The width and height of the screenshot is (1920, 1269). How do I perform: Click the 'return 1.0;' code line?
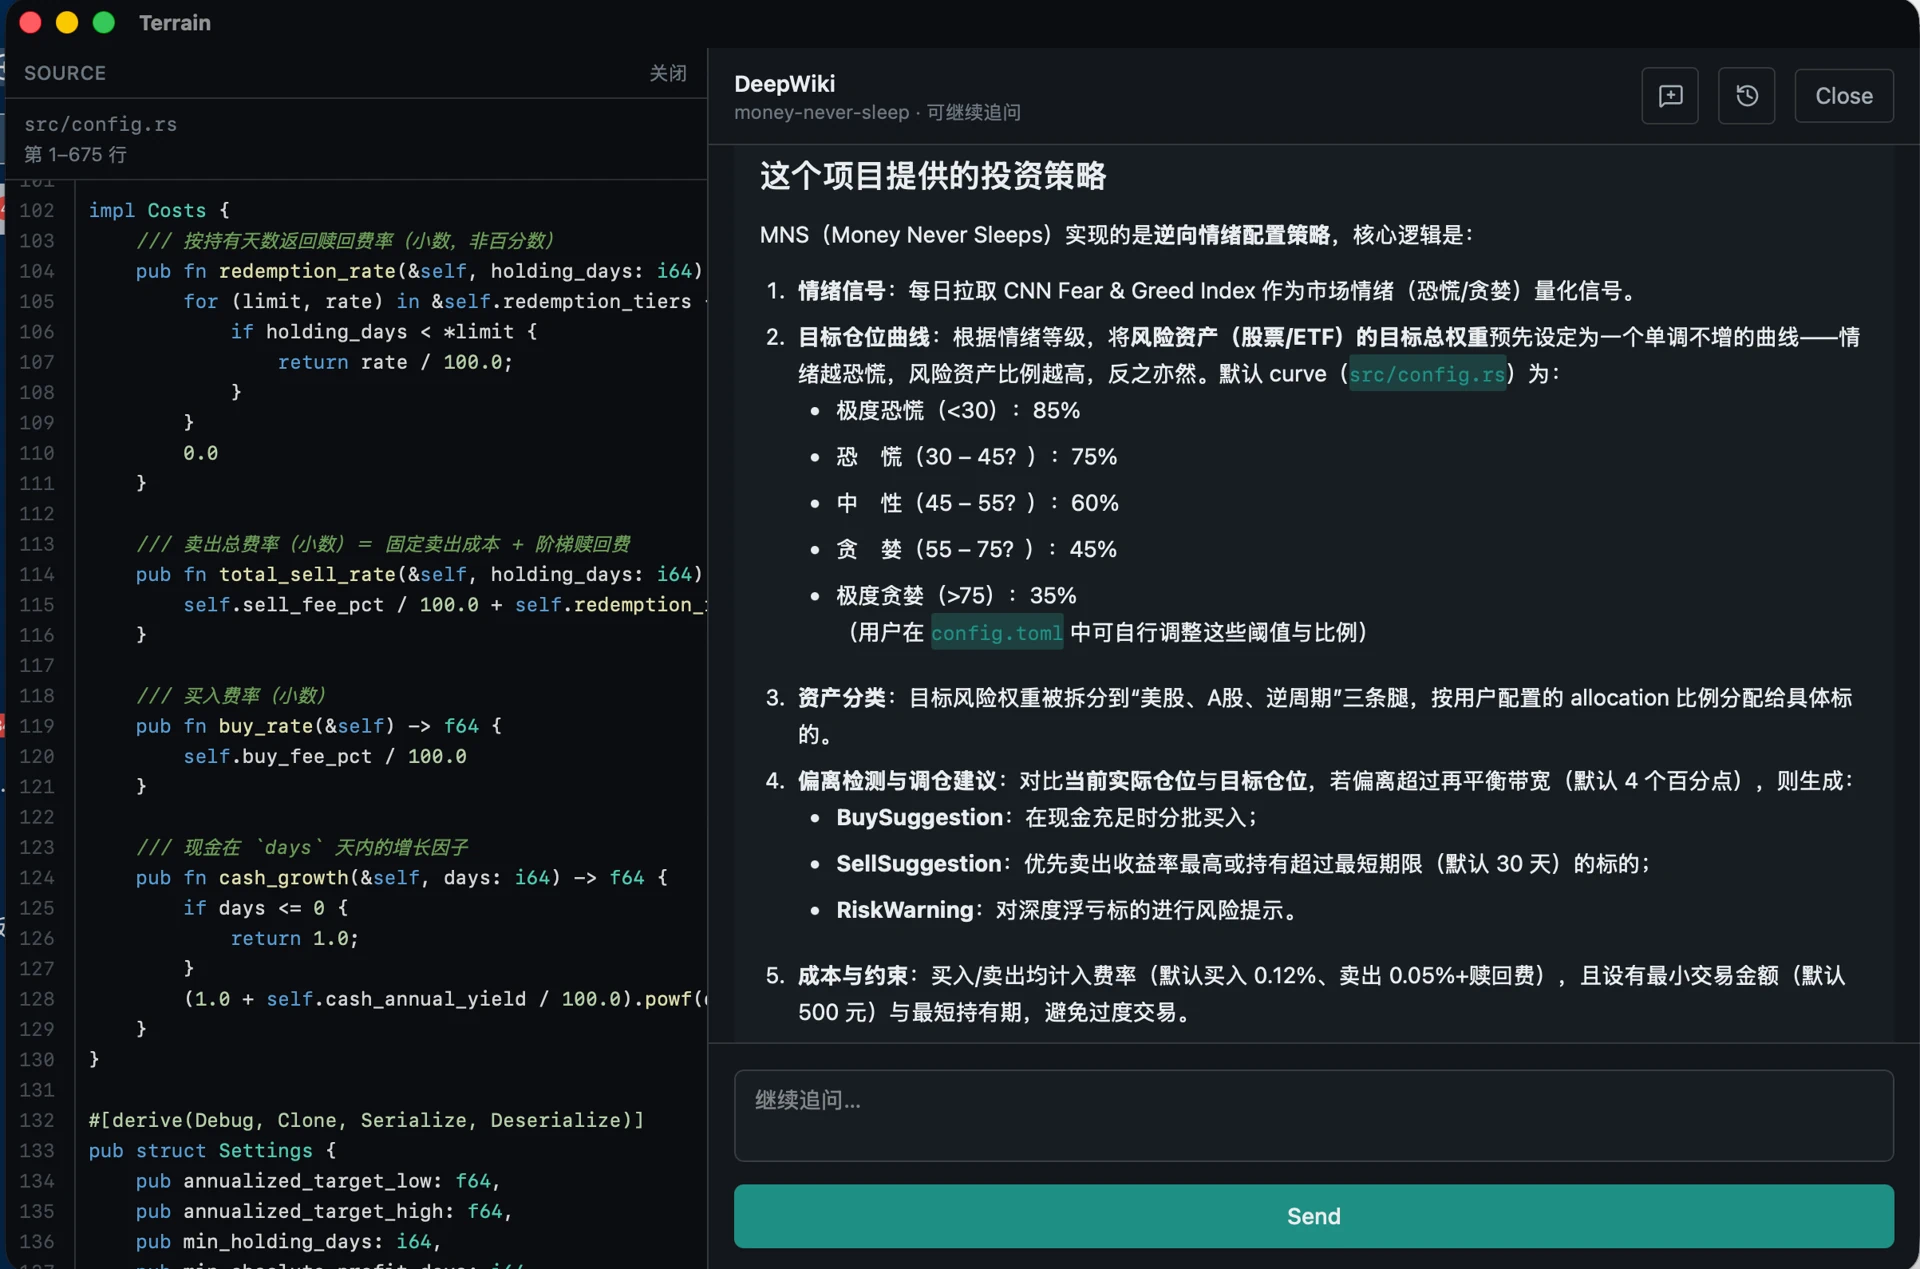pos(295,938)
